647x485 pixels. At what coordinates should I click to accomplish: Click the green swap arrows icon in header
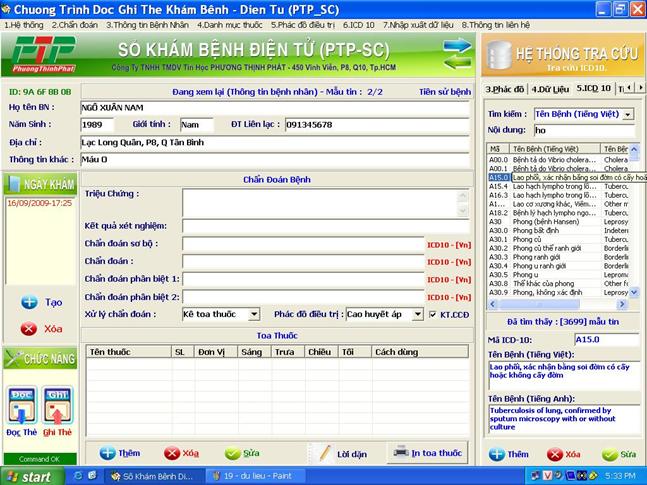[457, 52]
